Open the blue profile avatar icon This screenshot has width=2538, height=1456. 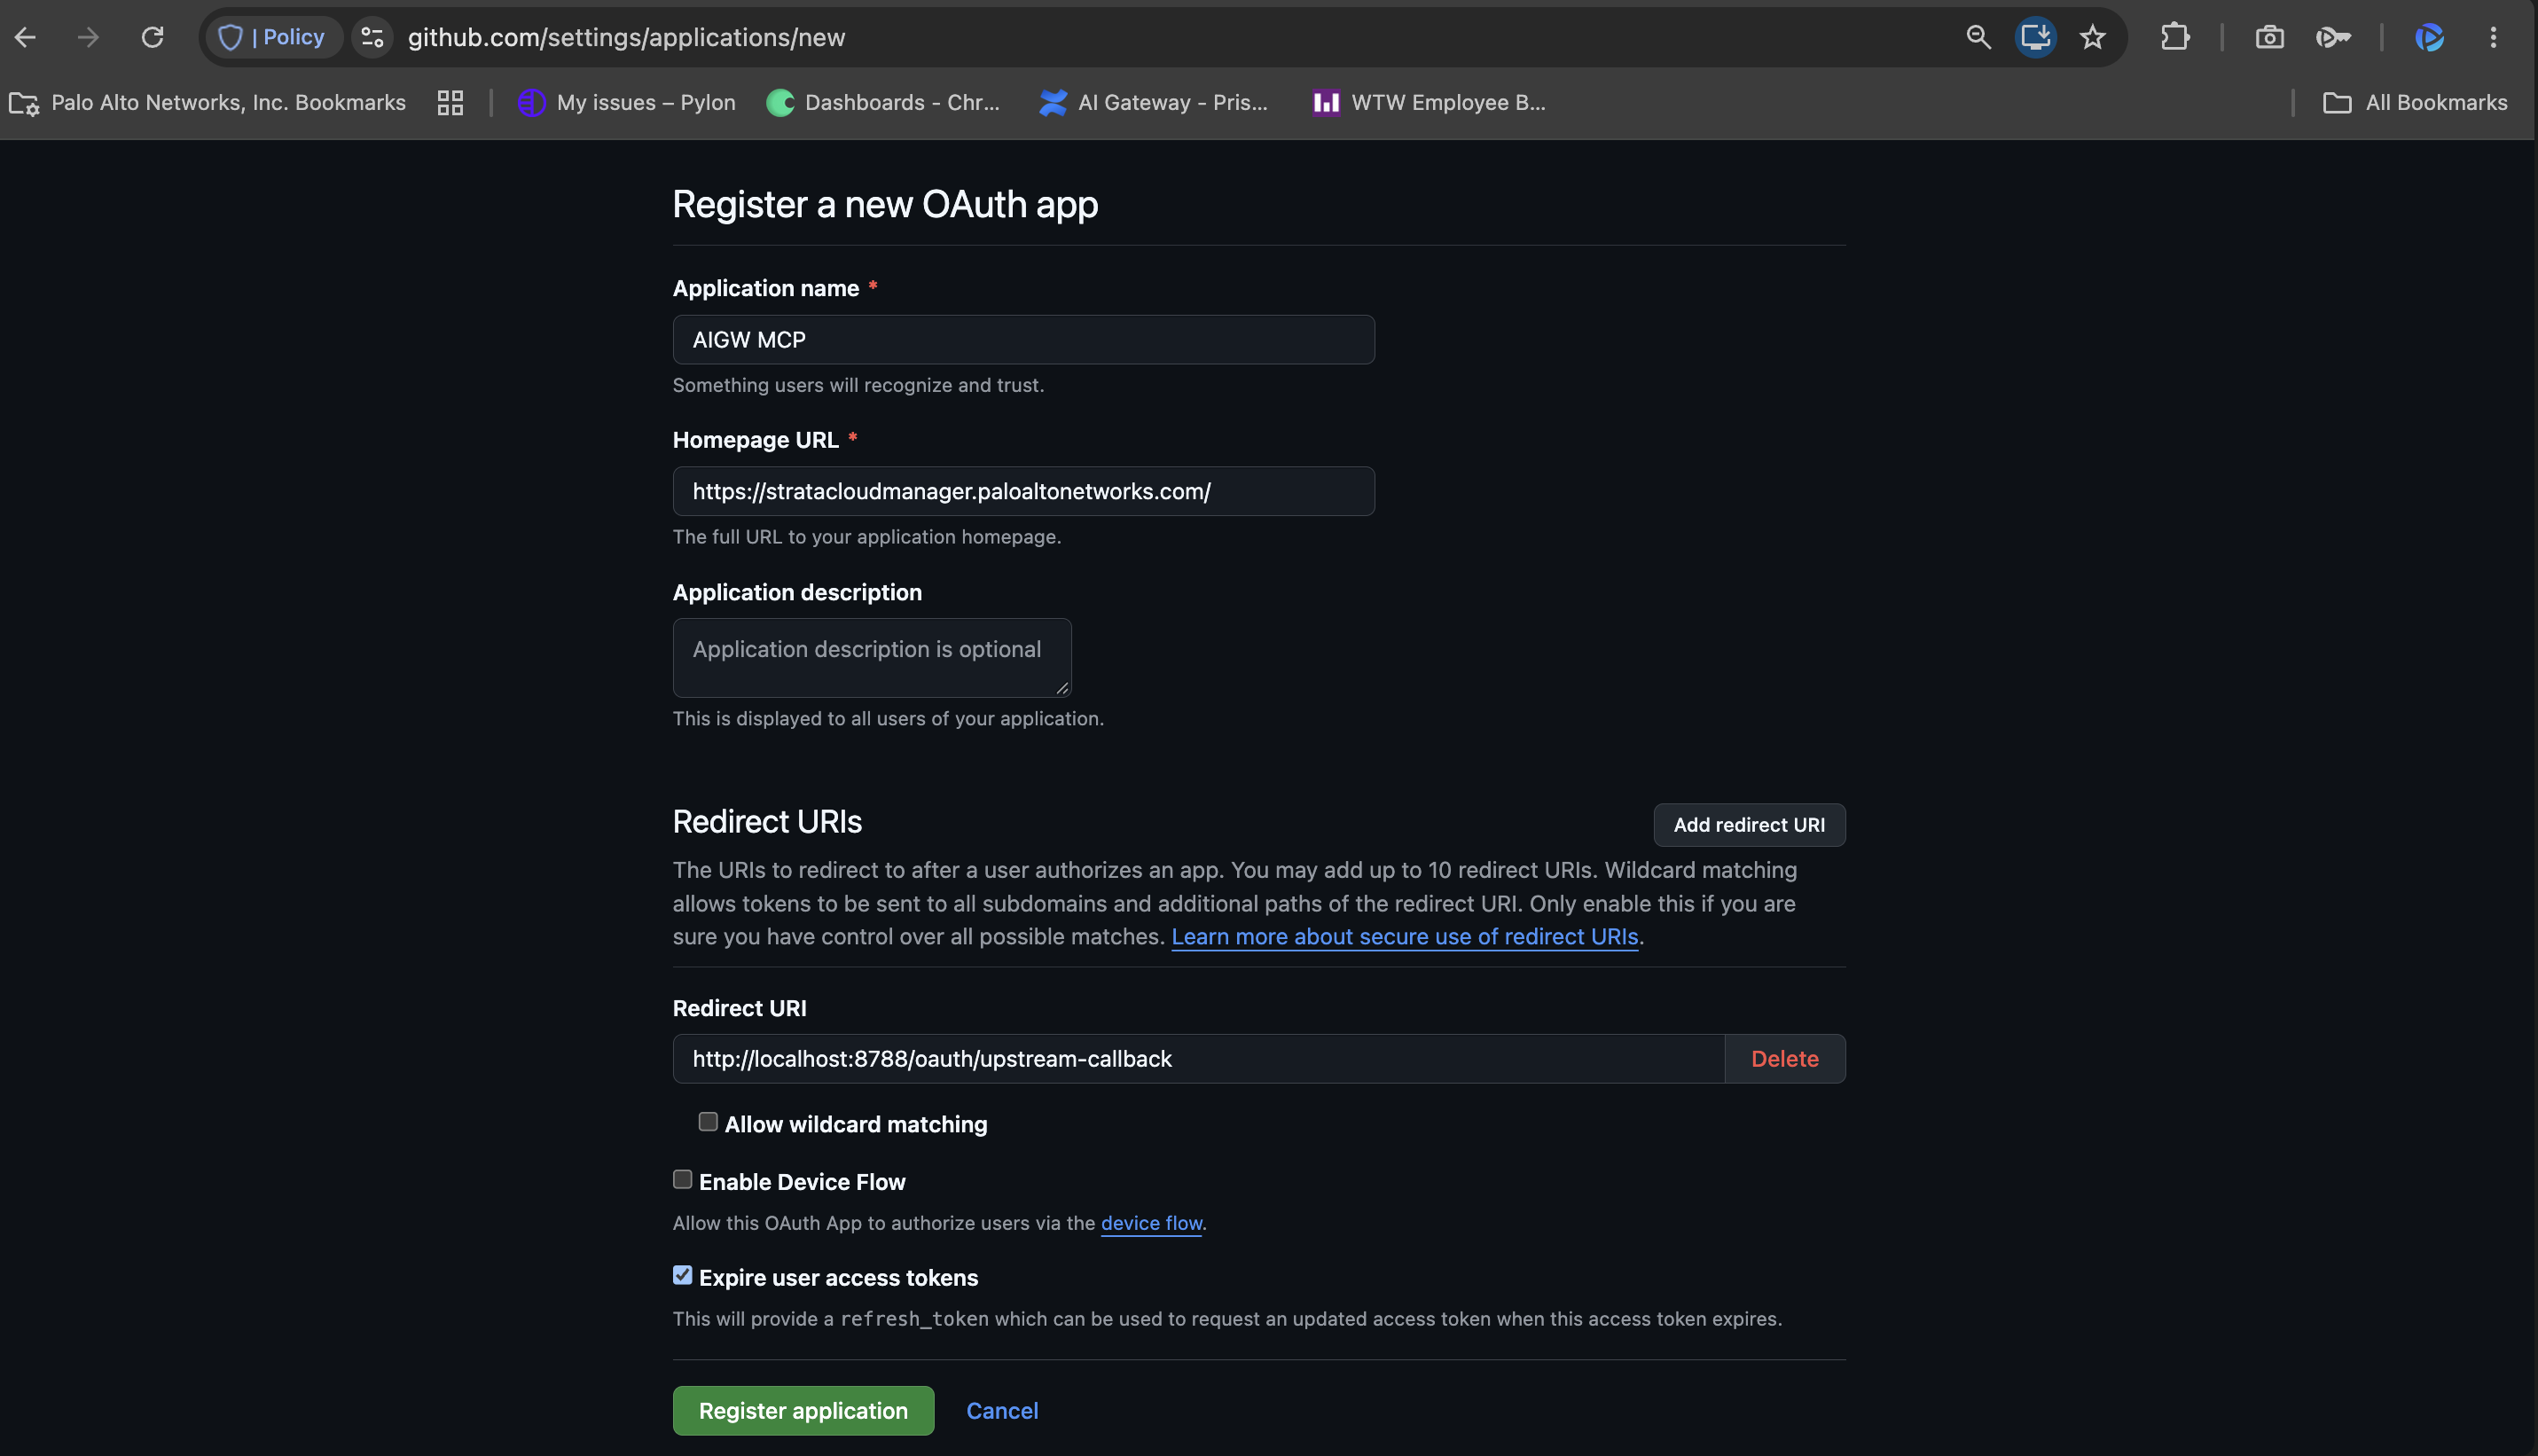[x=2429, y=37]
